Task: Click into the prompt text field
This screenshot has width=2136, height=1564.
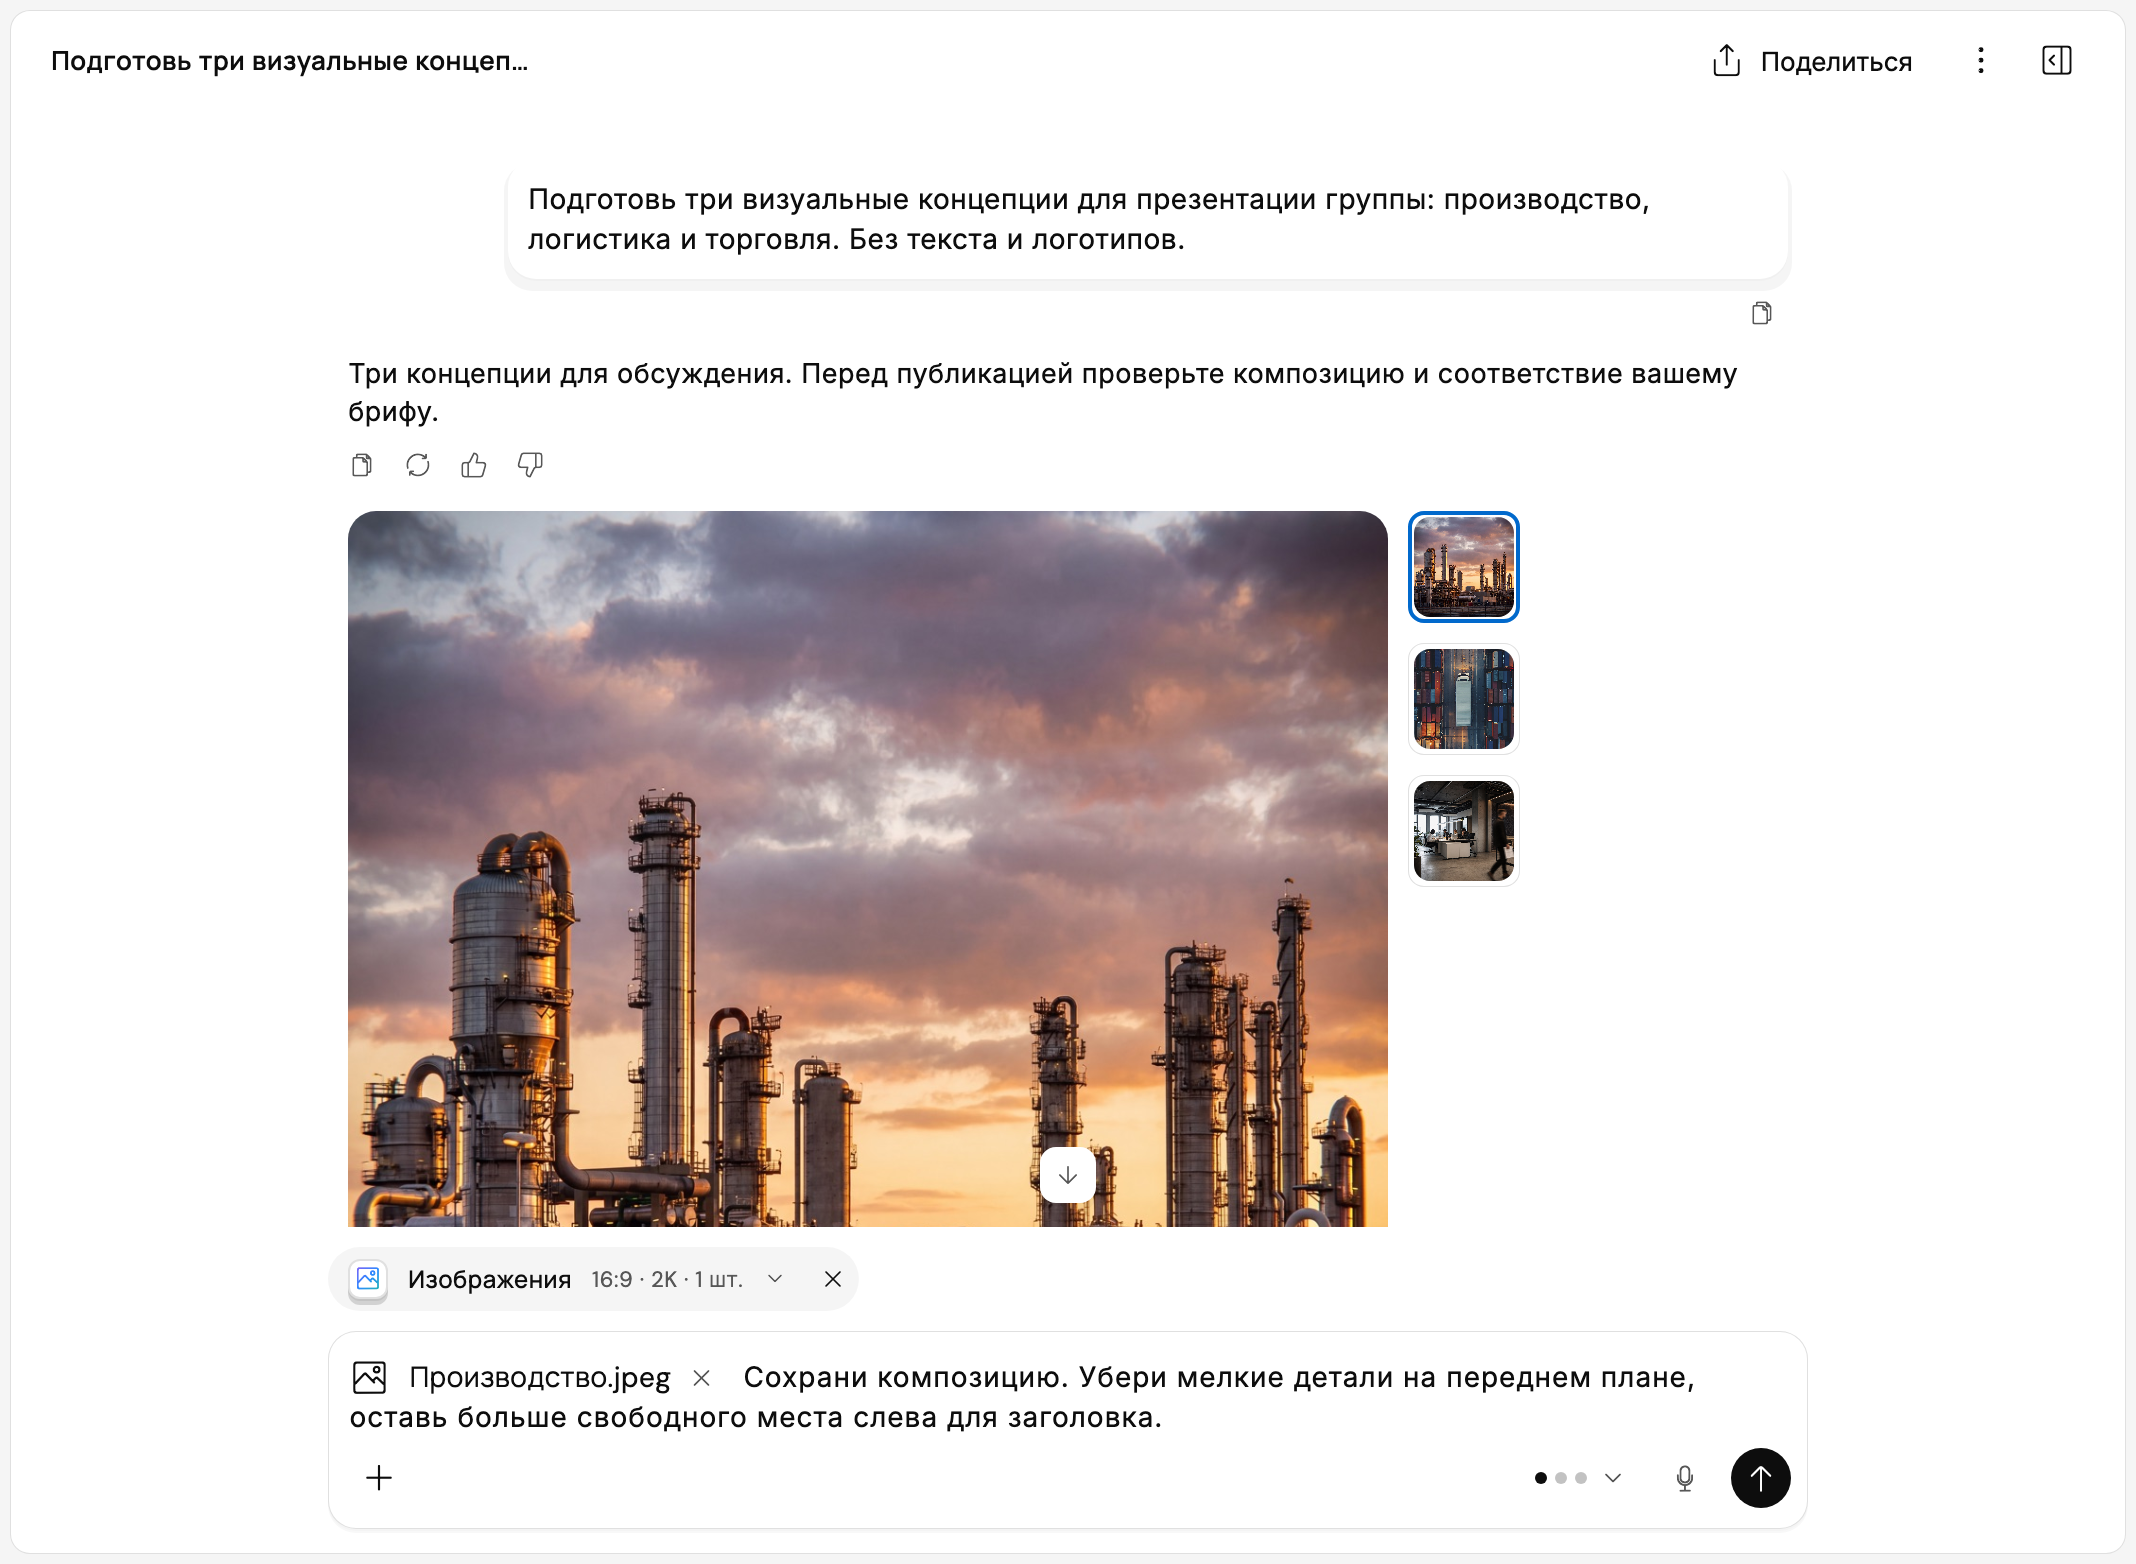Action: [1068, 1398]
